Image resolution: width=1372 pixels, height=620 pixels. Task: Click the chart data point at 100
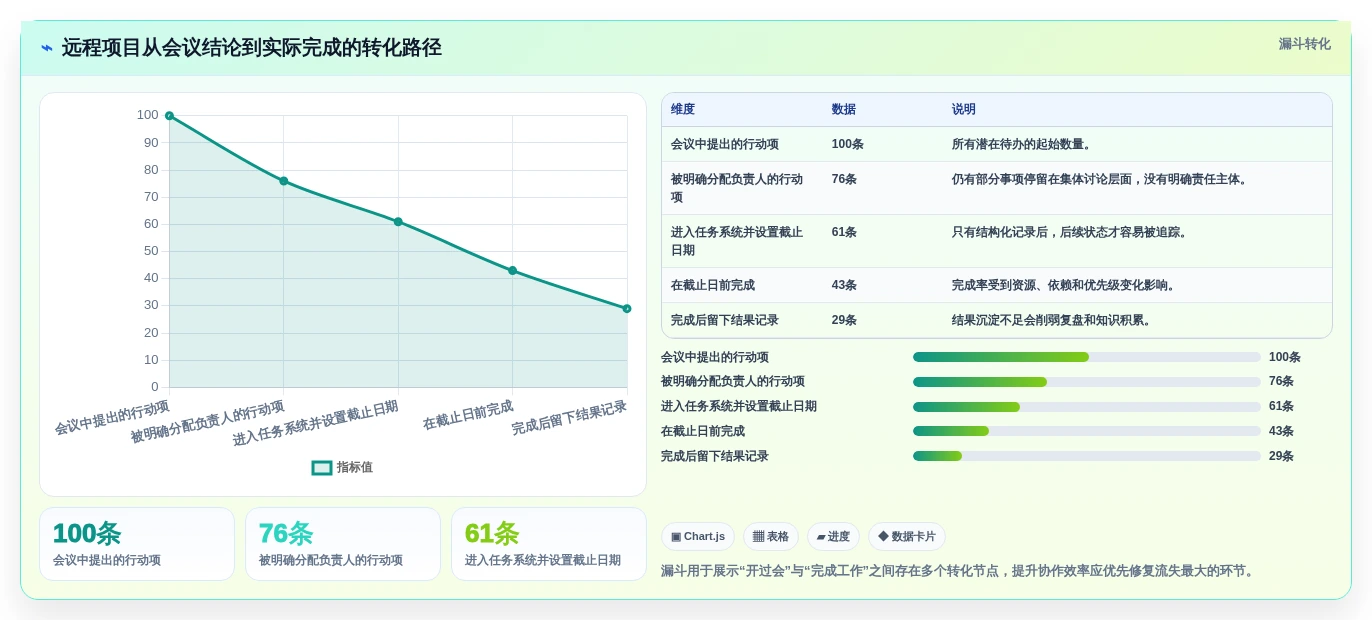(169, 116)
